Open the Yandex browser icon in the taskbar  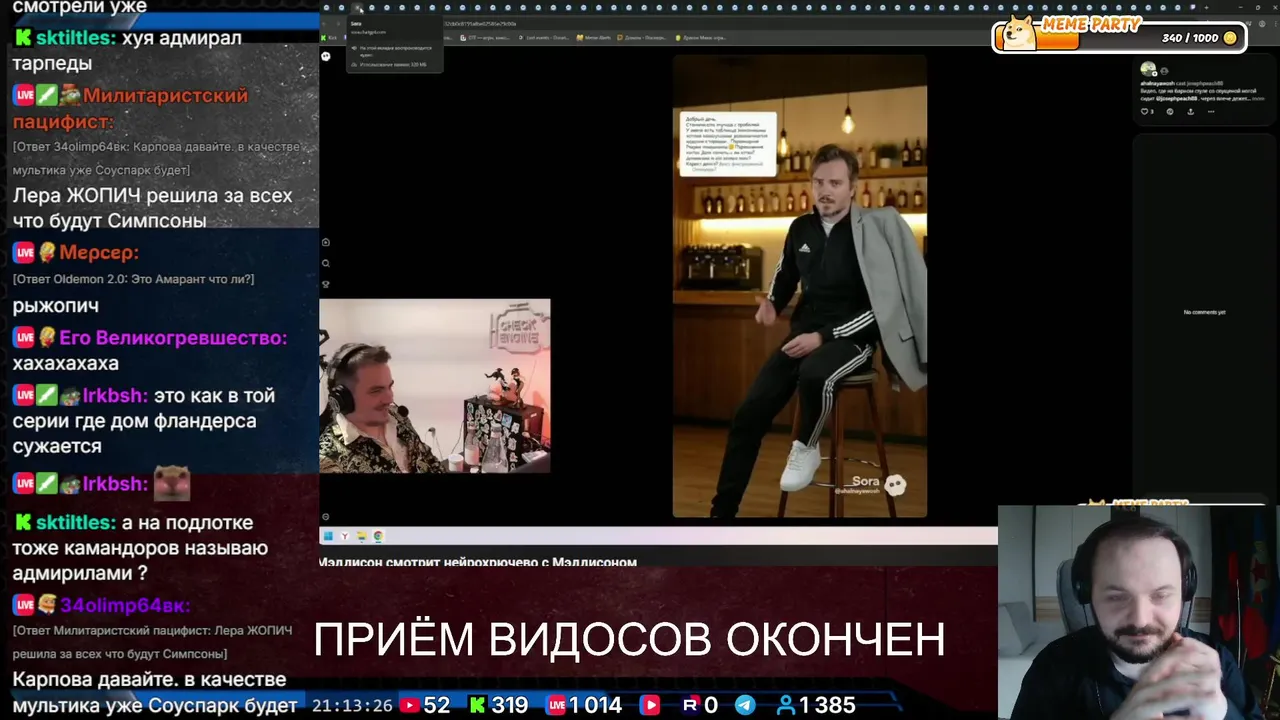click(345, 536)
